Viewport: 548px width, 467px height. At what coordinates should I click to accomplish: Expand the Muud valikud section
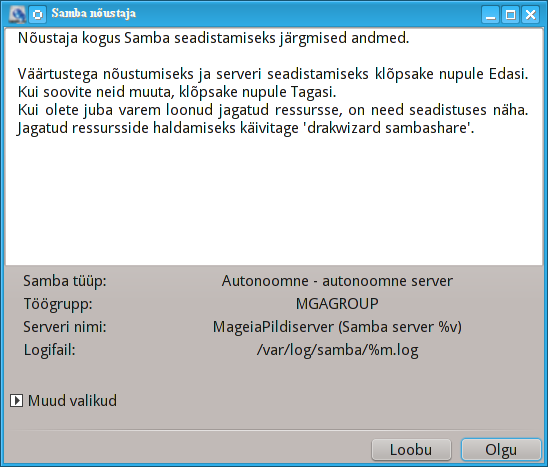point(16,401)
